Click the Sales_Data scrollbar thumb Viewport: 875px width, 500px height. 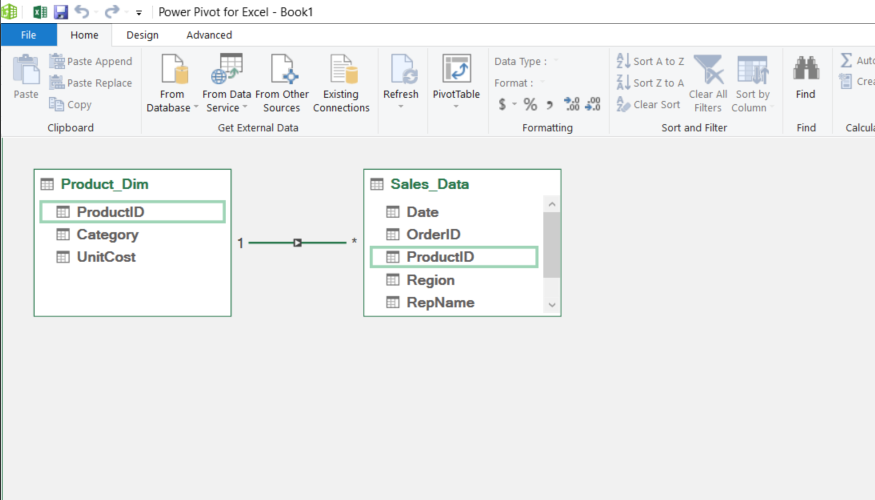point(552,245)
